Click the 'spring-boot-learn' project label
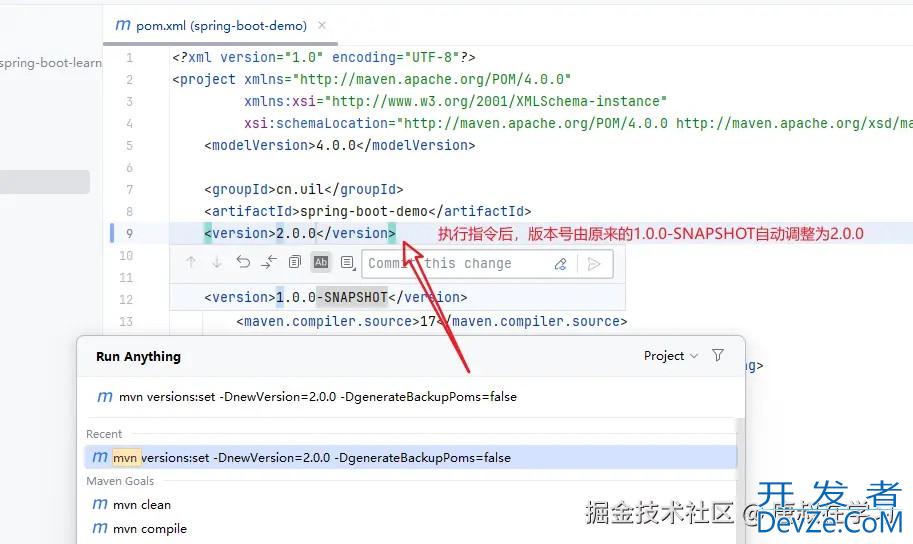 coord(51,63)
